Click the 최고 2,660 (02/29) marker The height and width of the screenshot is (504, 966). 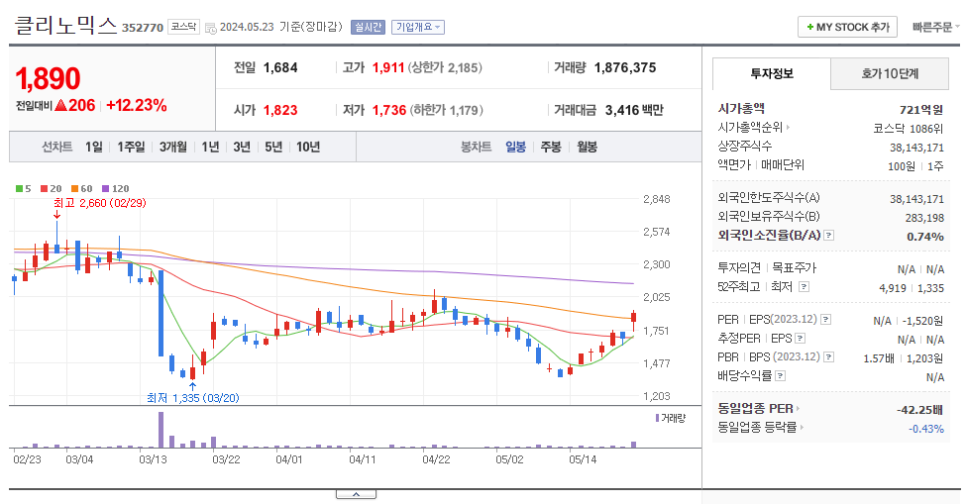(x=100, y=203)
